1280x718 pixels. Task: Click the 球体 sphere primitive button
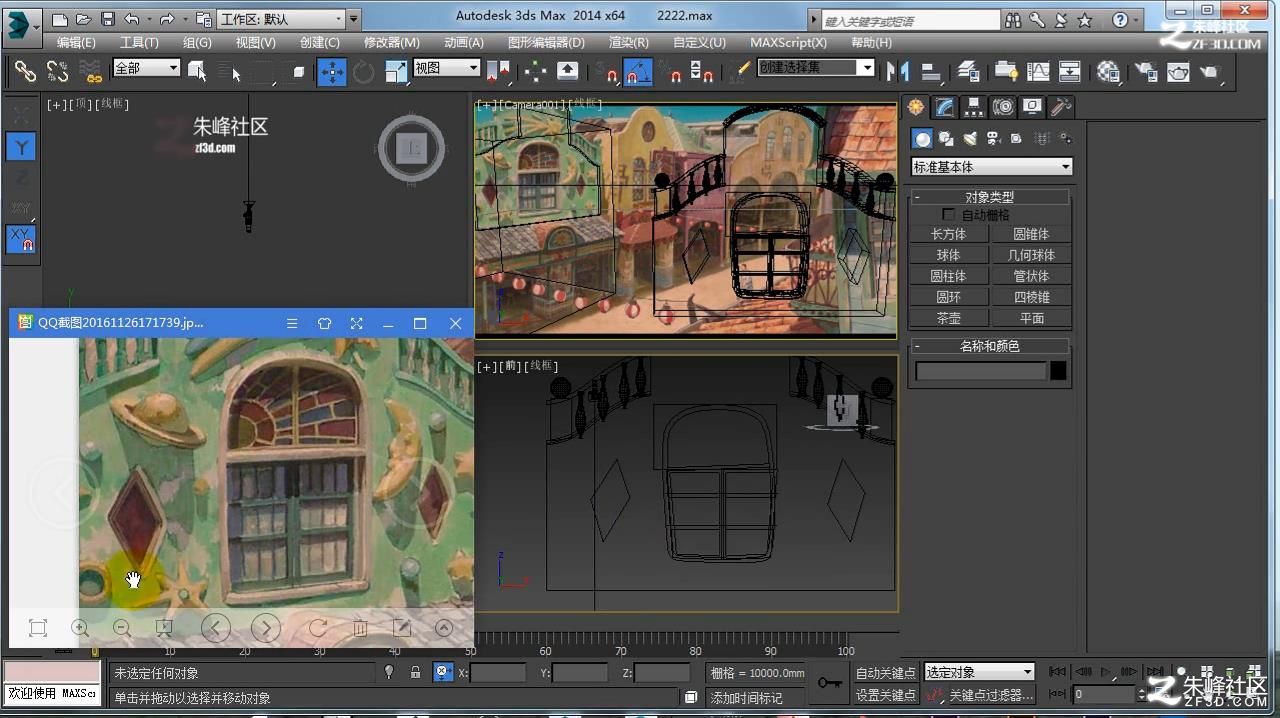(x=949, y=255)
